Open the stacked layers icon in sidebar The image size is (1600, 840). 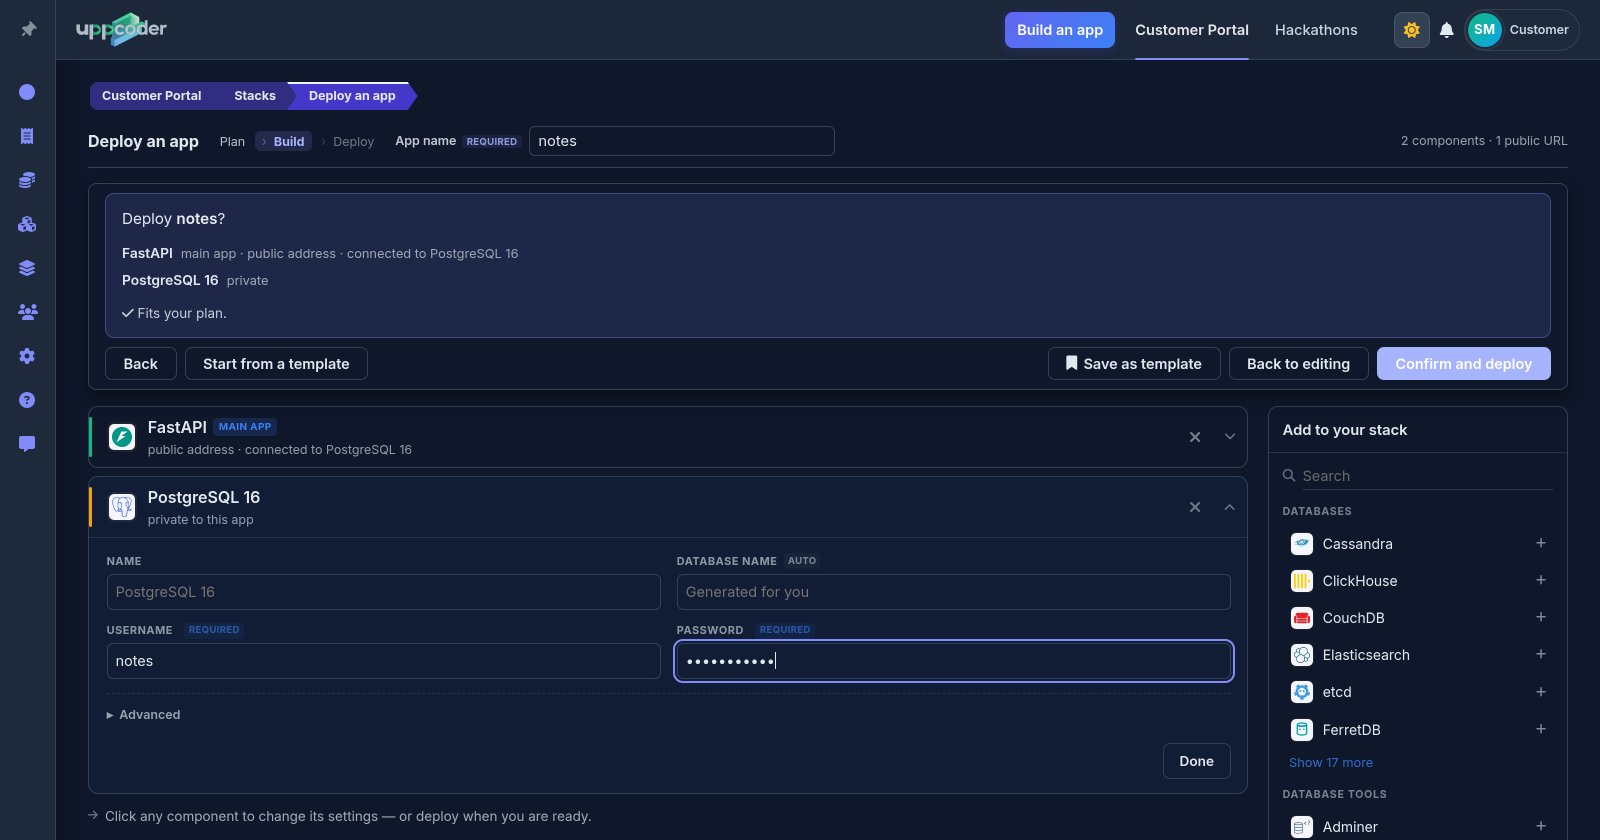[x=27, y=268]
